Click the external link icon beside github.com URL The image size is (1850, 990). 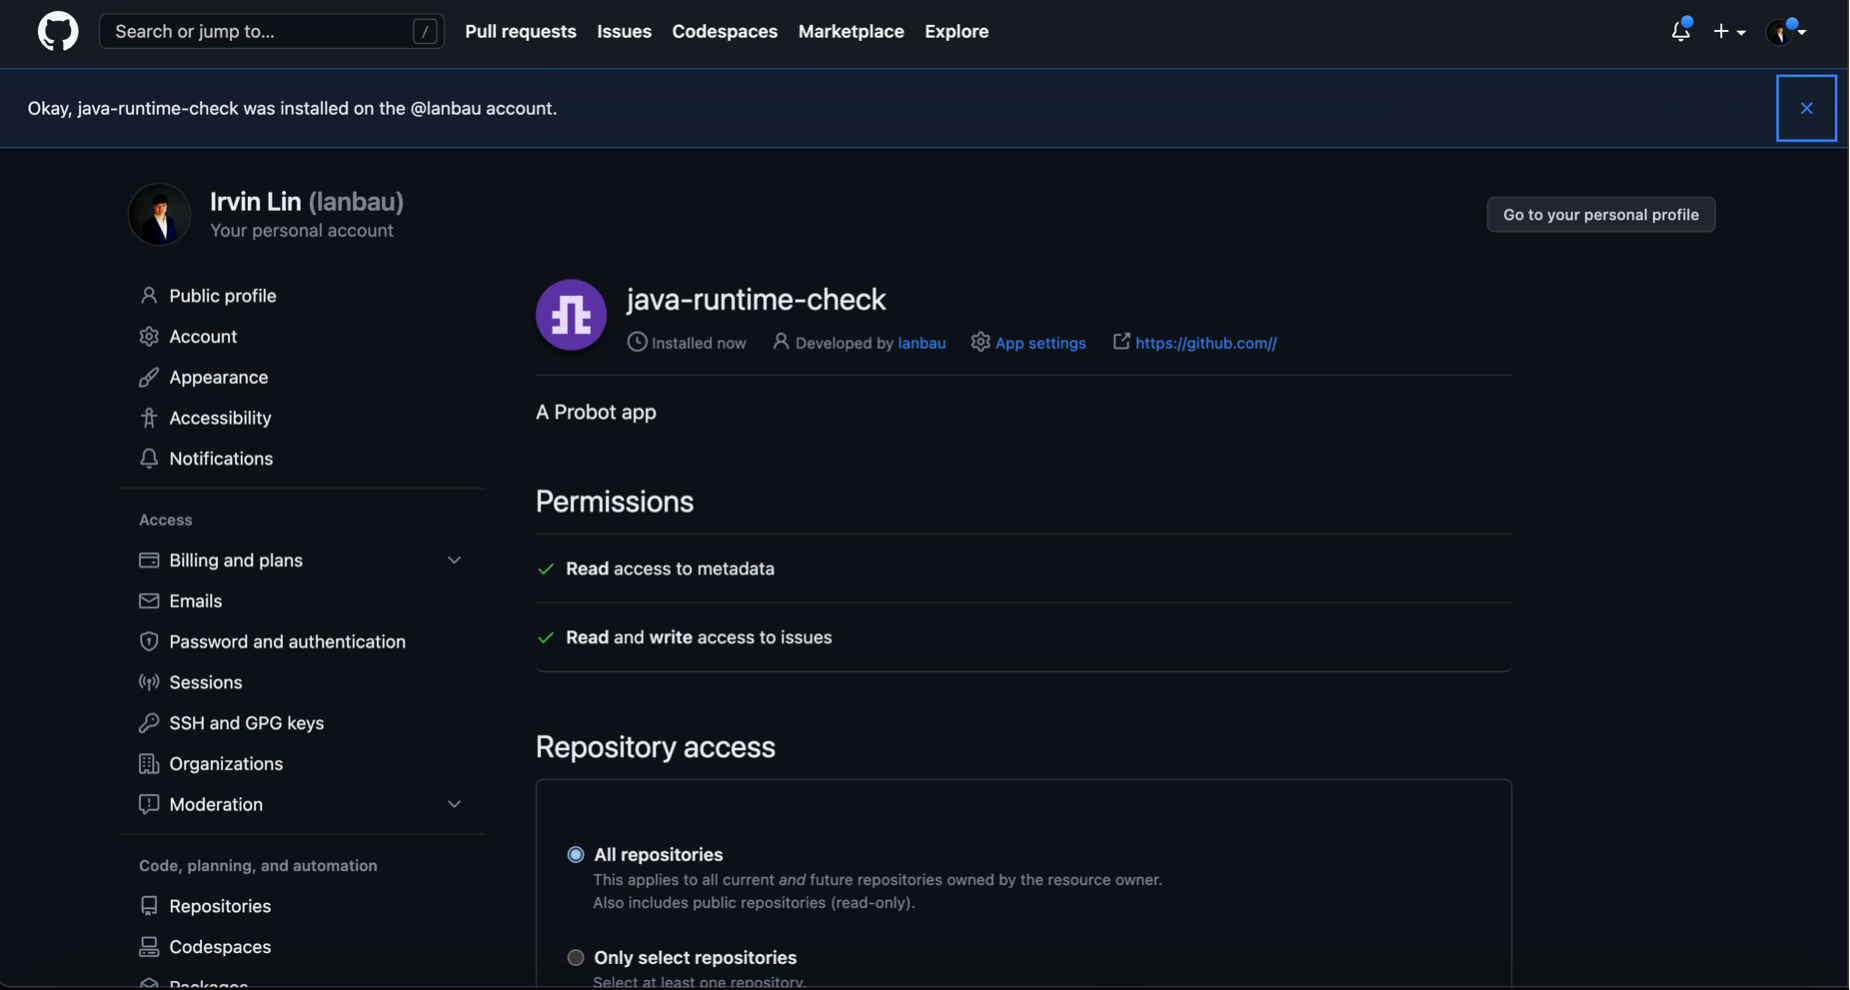(1121, 342)
